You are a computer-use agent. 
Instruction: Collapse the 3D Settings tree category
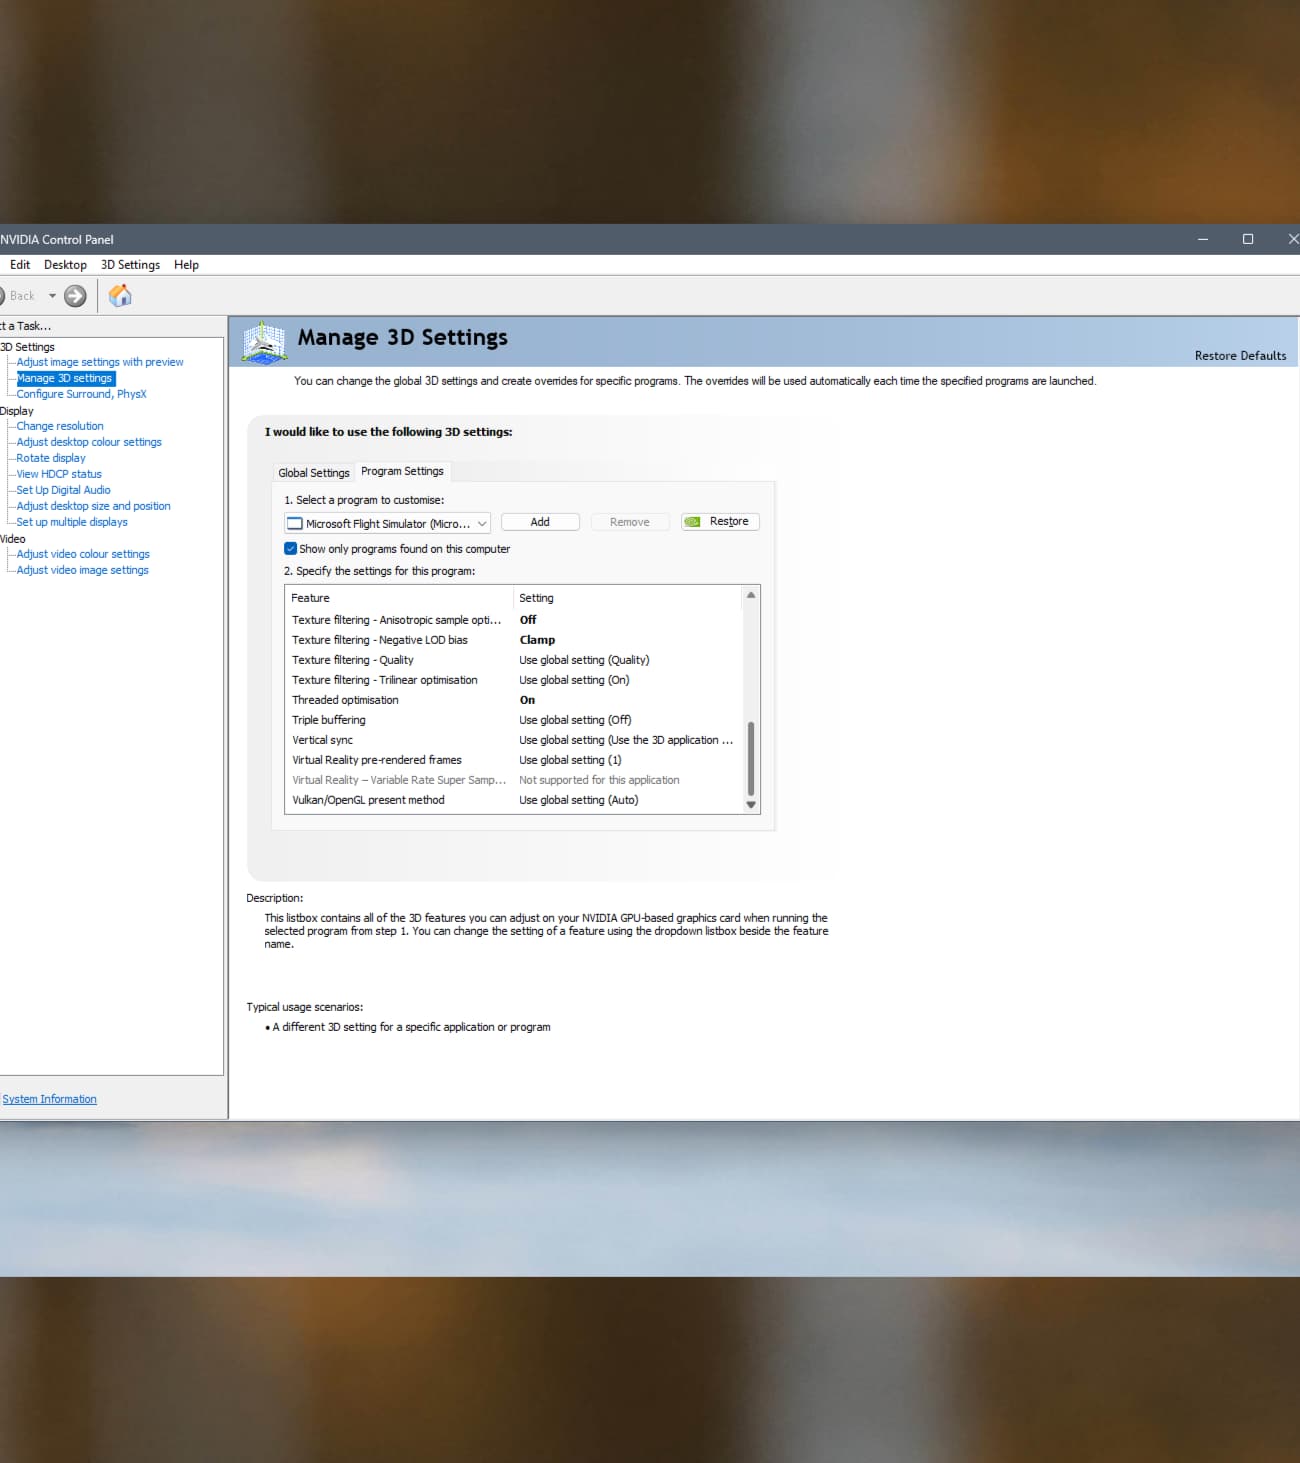tap(27, 347)
